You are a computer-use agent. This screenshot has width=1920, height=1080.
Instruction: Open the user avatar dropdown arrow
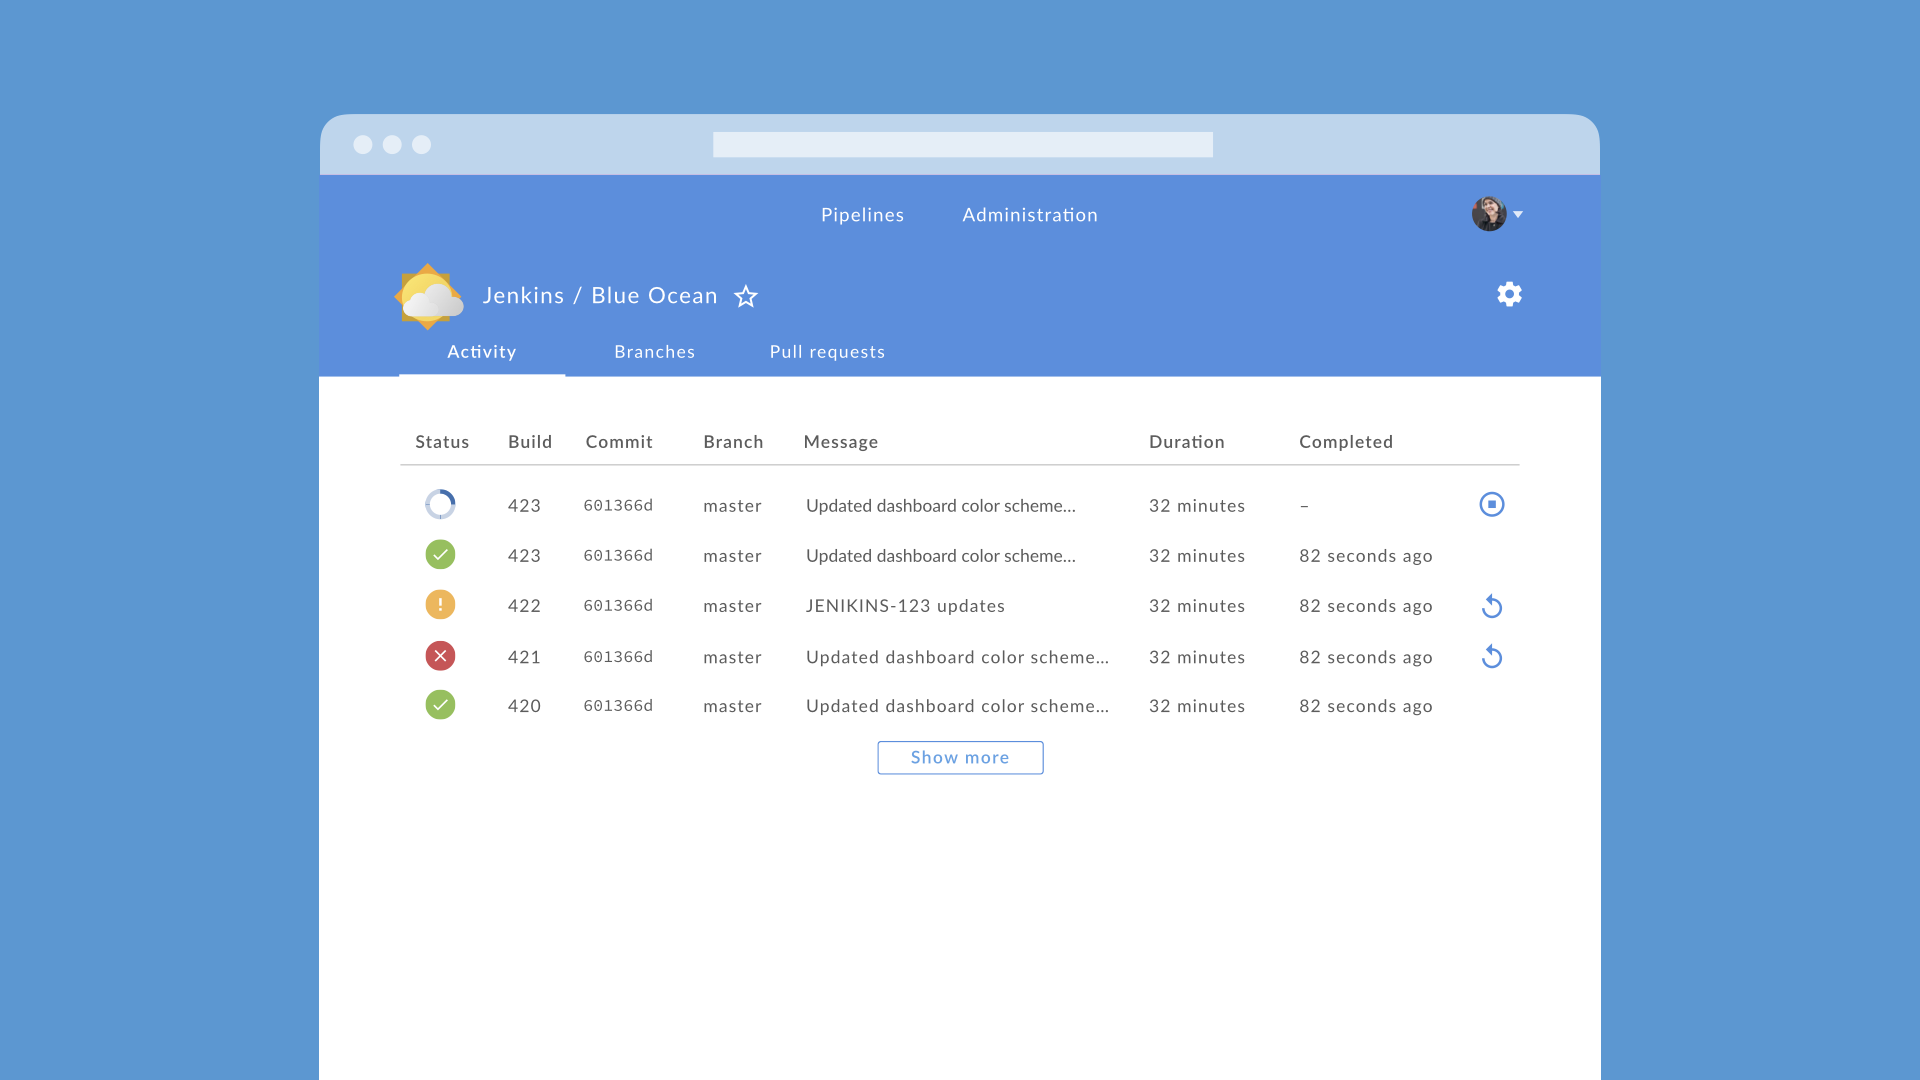pyautogui.click(x=1518, y=214)
